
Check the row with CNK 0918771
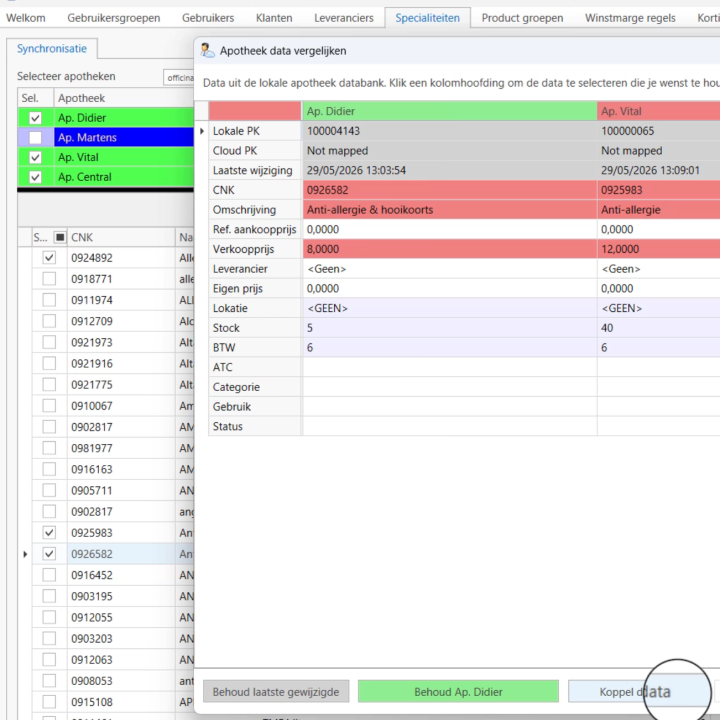click(x=49, y=279)
